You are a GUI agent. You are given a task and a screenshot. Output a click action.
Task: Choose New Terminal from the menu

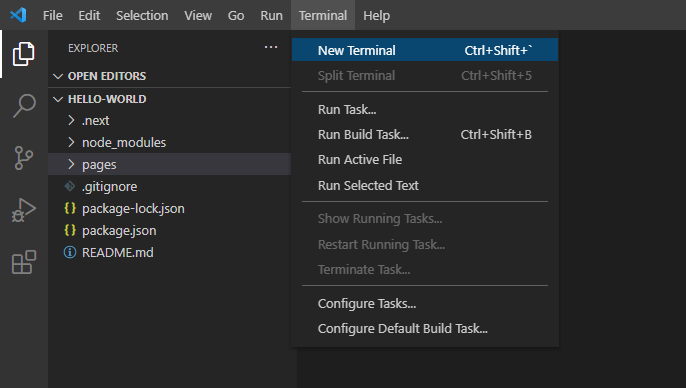point(425,50)
